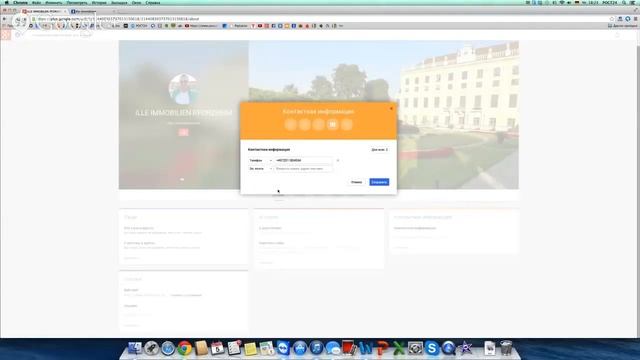Click the blue Save button in the dialog
Image resolution: width=640 pixels, height=360 pixels.
(x=379, y=182)
